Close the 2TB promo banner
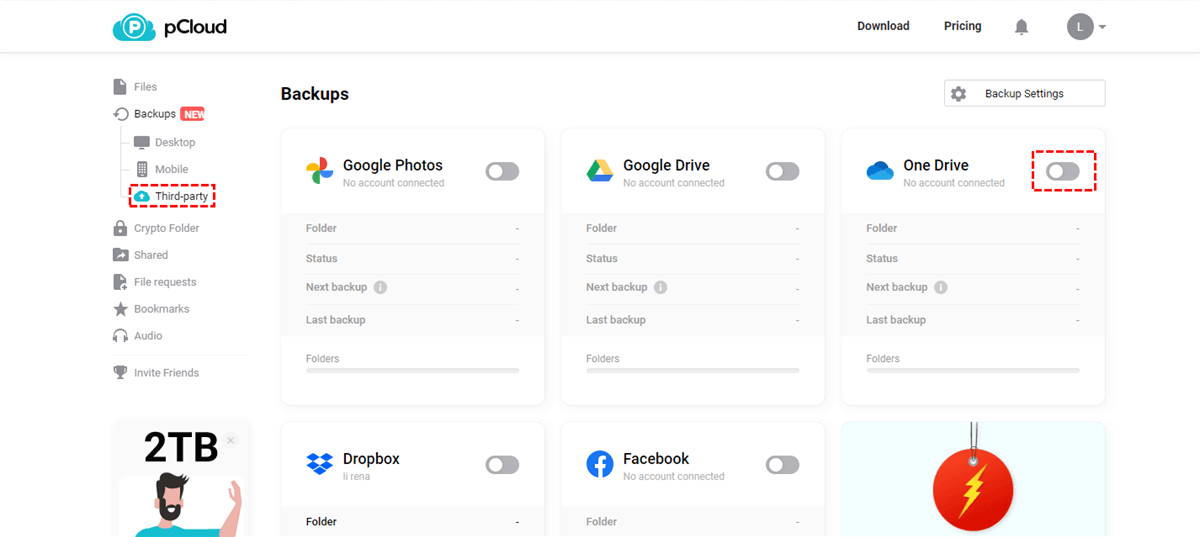Screen dimensions: 1200x537 (230, 440)
